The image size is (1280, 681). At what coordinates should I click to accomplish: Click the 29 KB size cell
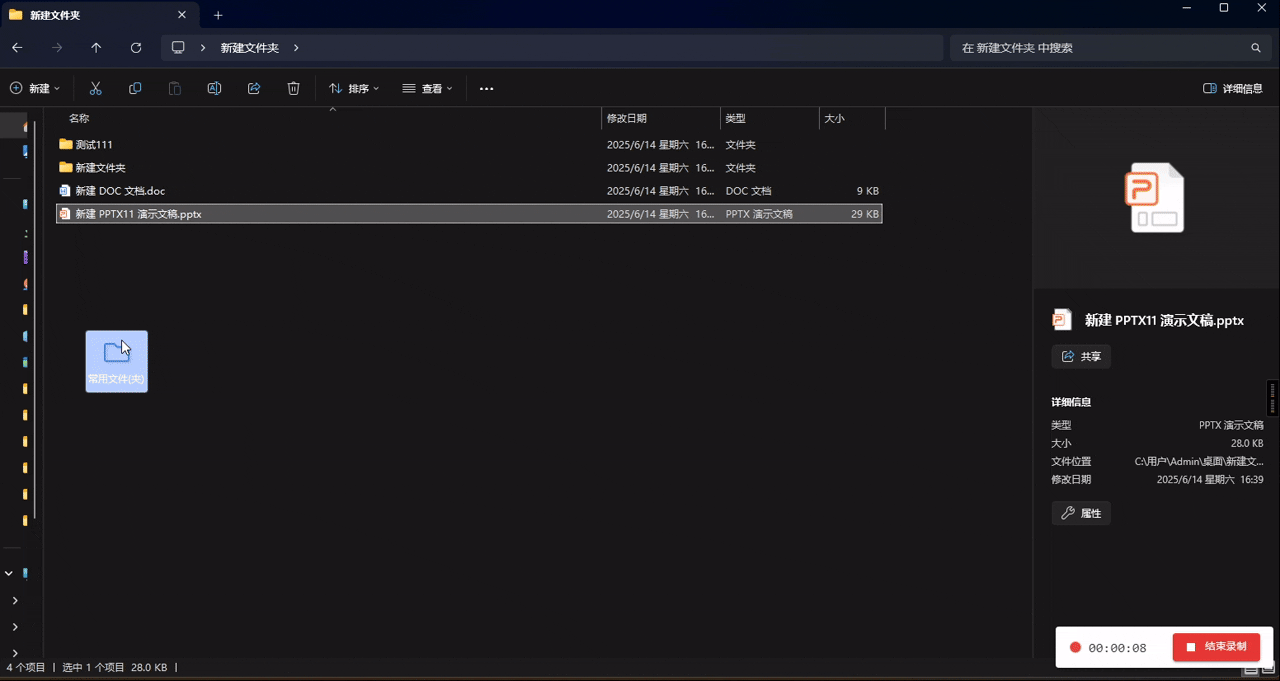(865, 214)
